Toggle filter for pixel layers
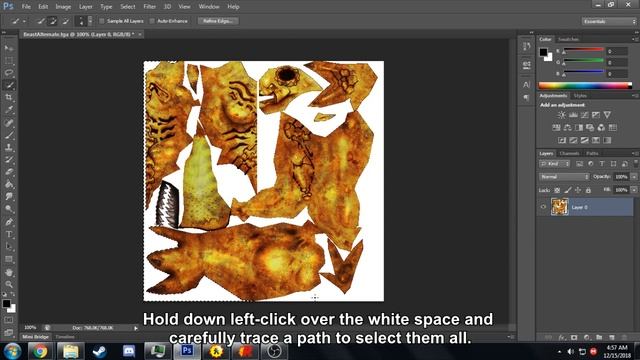 coord(580,164)
